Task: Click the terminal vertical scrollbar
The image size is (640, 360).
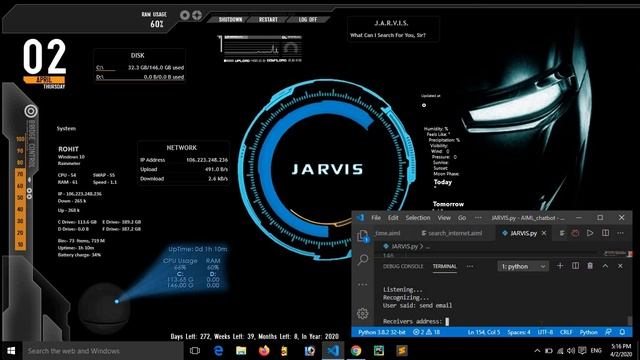Action: tap(629, 320)
